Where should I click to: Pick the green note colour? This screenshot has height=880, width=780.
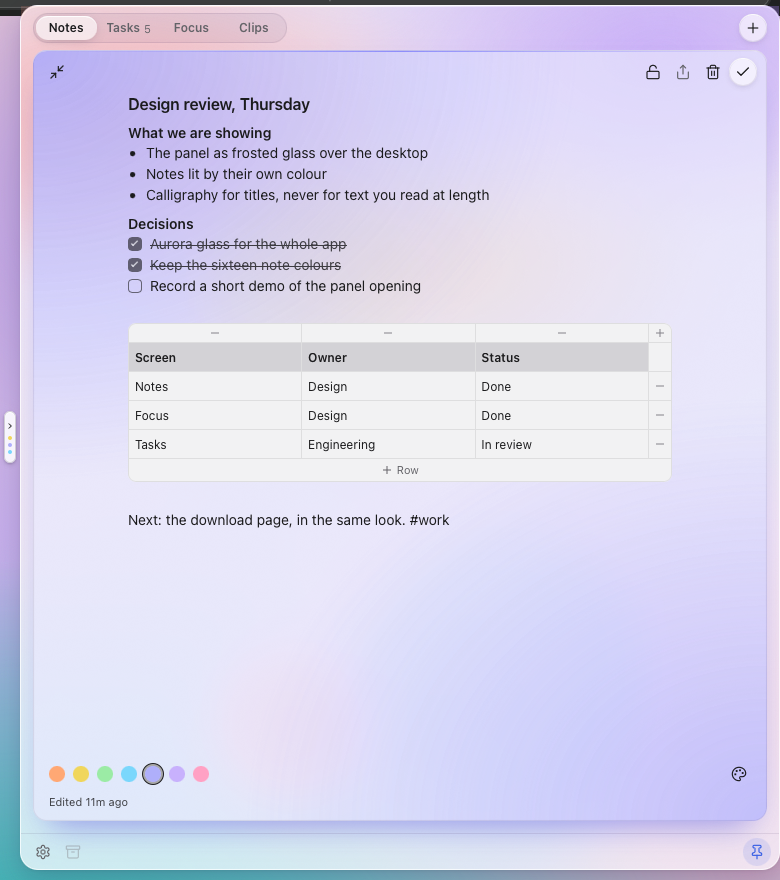(x=105, y=774)
